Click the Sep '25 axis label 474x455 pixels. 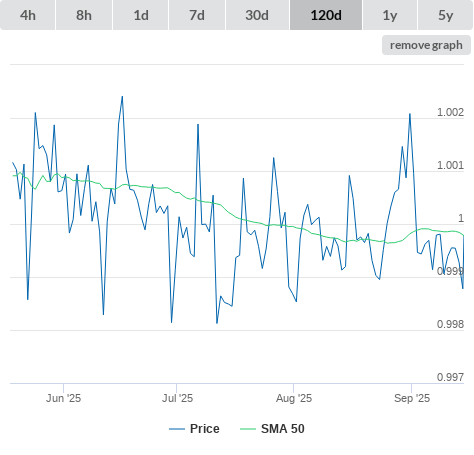tap(412, 398)
